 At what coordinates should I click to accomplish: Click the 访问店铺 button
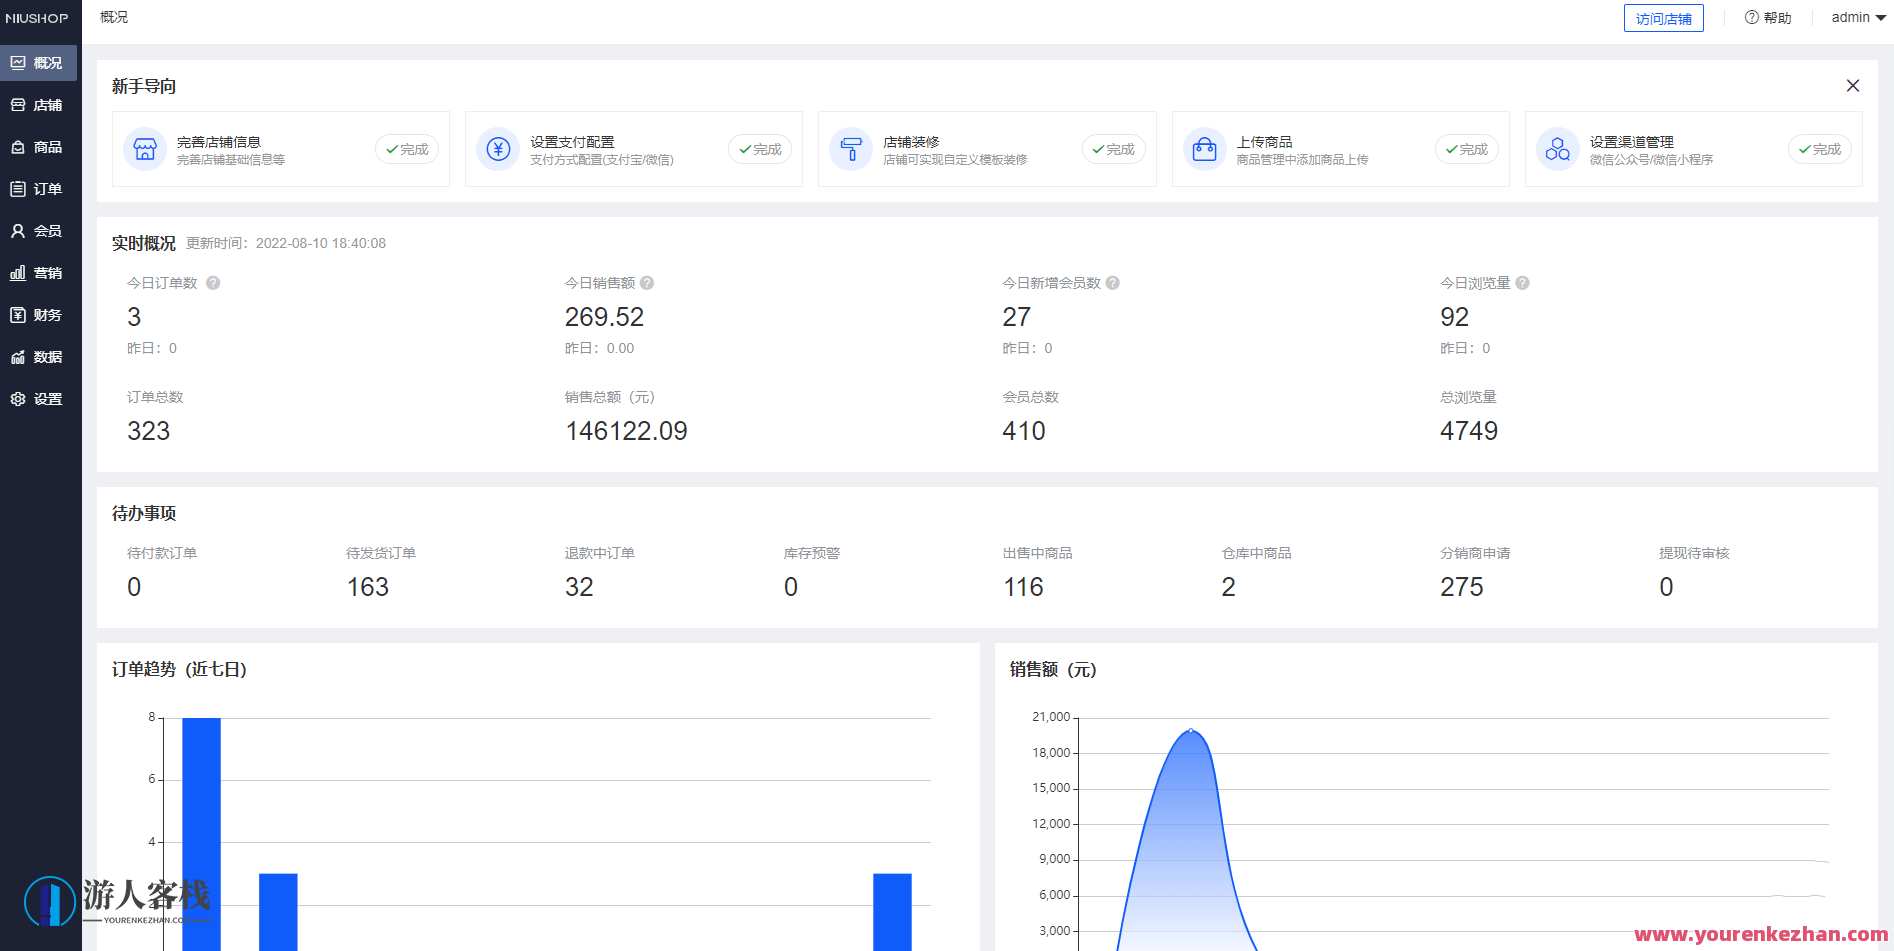pyautogui.click(x=1663, y=17)
